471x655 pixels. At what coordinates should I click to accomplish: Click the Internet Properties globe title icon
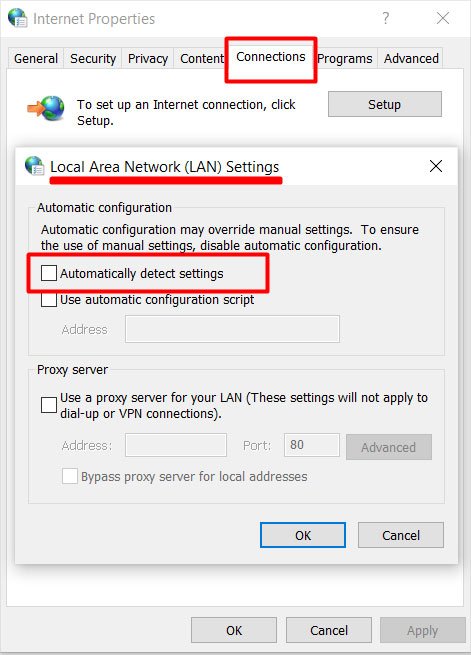(x=18, y=18)
